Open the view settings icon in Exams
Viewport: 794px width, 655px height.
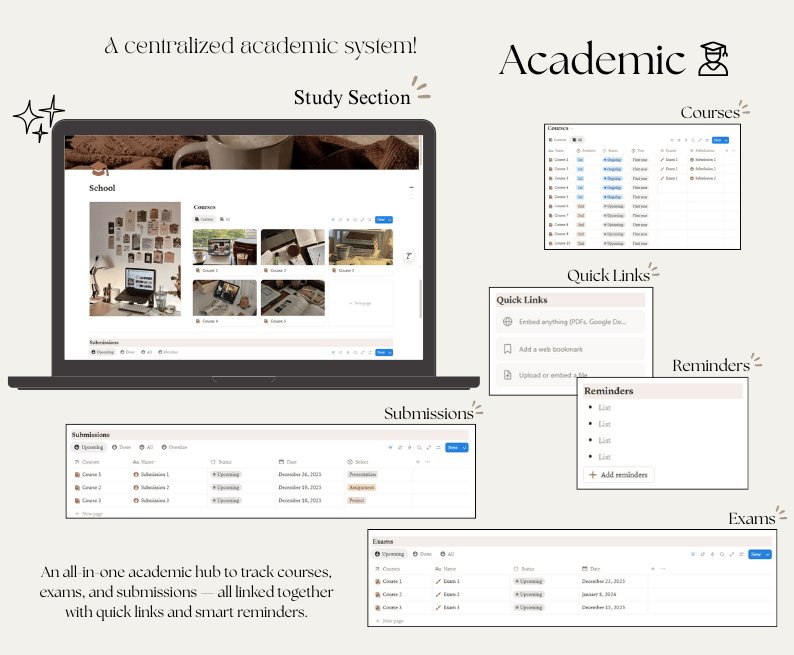click(x=741, y=554)
